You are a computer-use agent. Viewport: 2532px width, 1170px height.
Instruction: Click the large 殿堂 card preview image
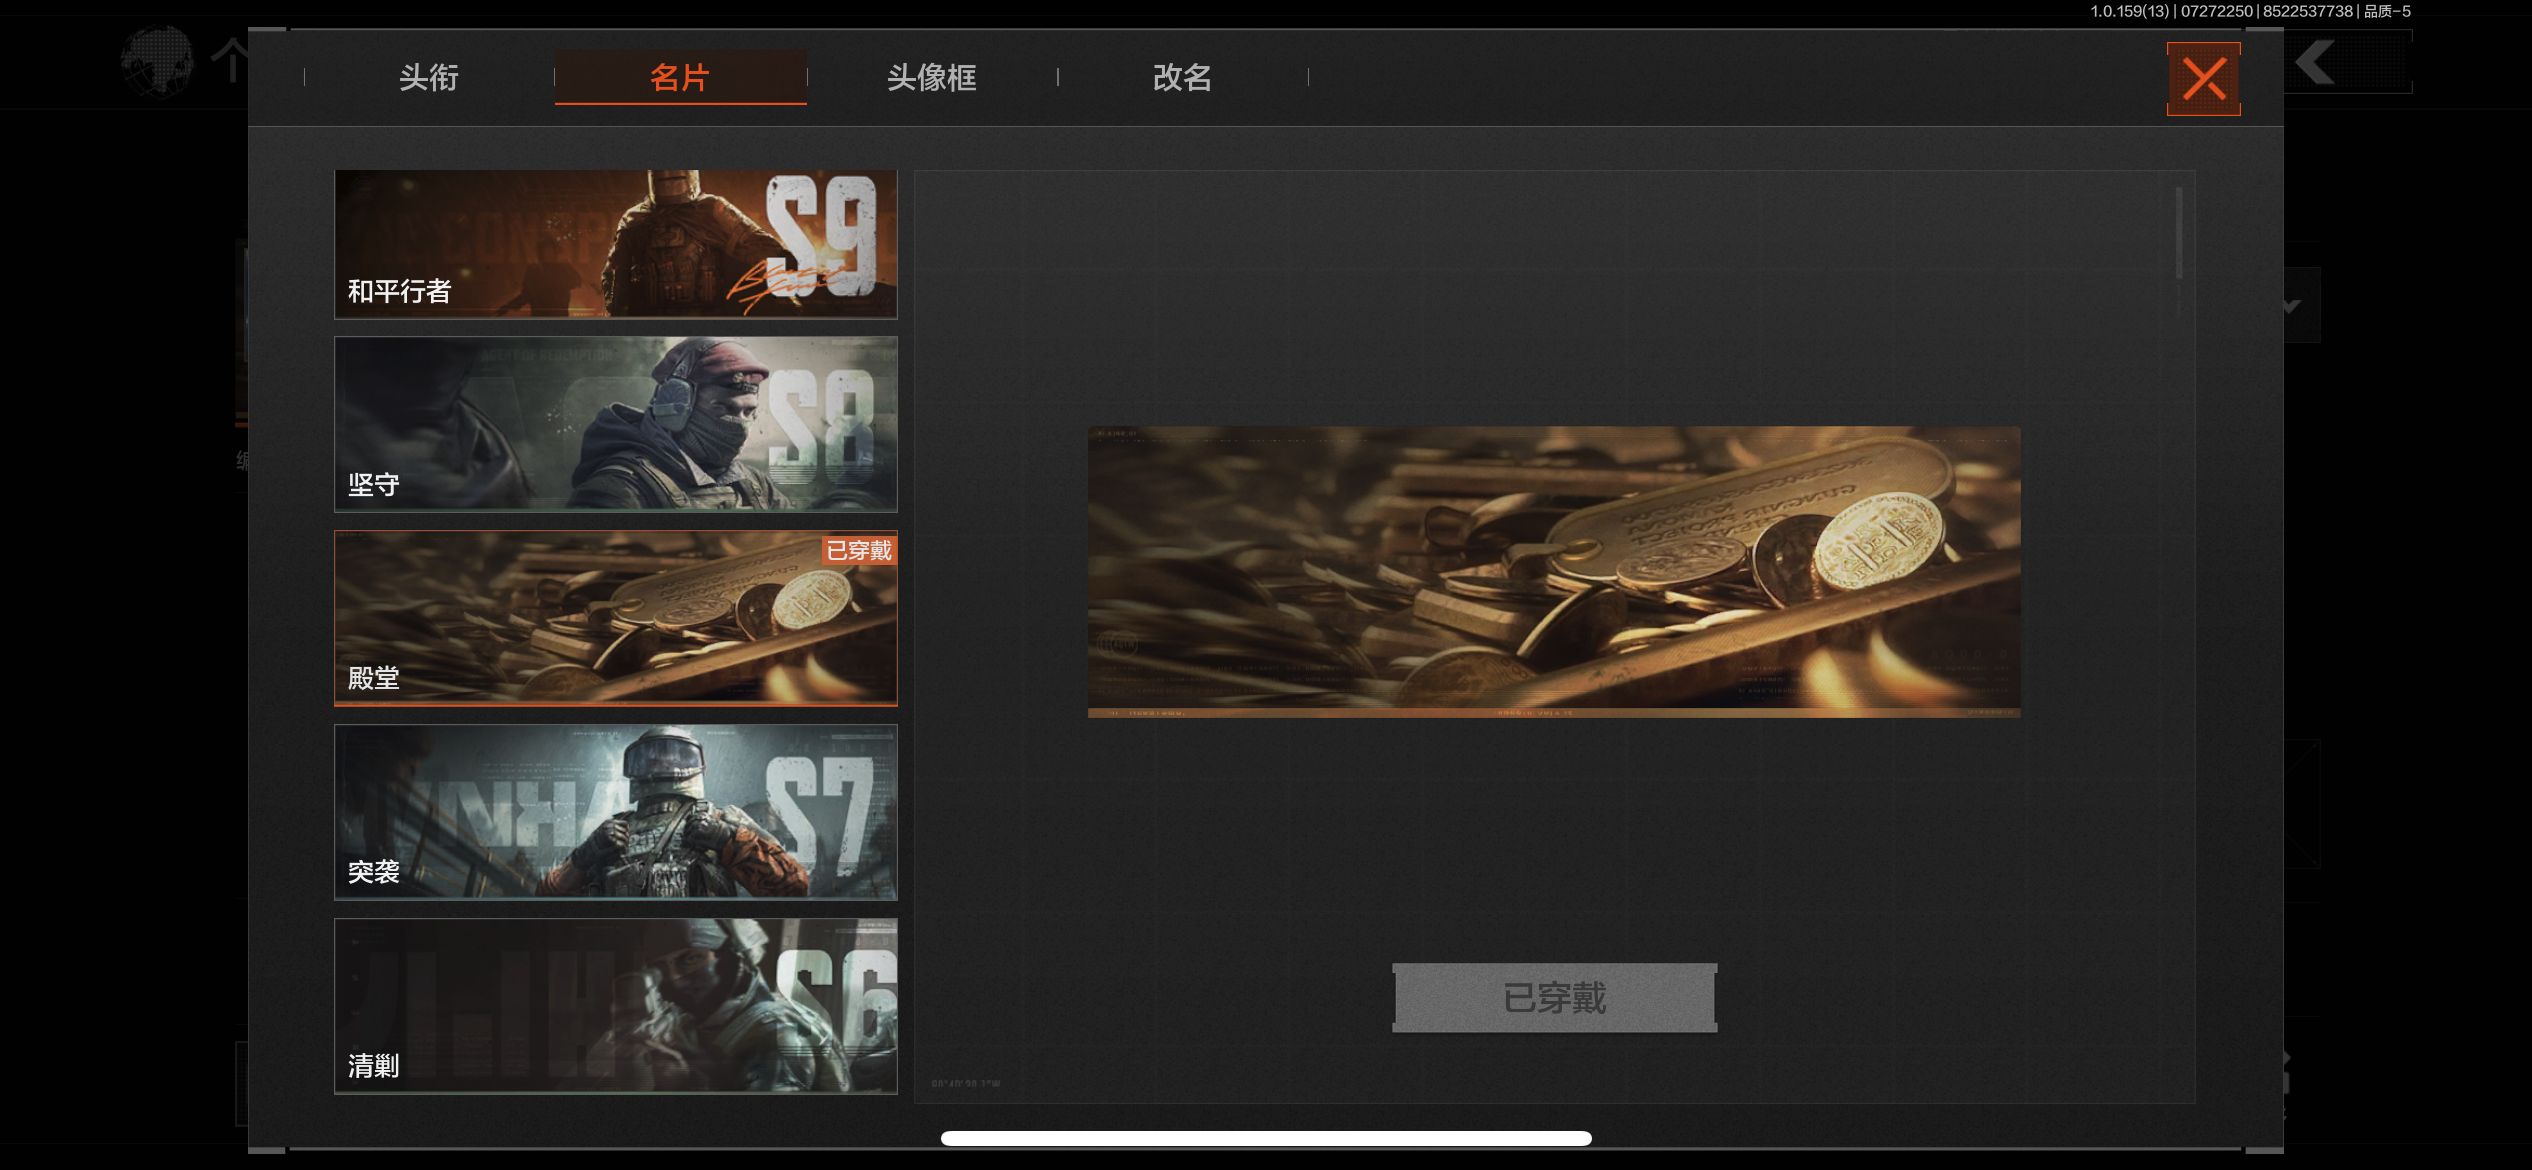click(1552, 572)
